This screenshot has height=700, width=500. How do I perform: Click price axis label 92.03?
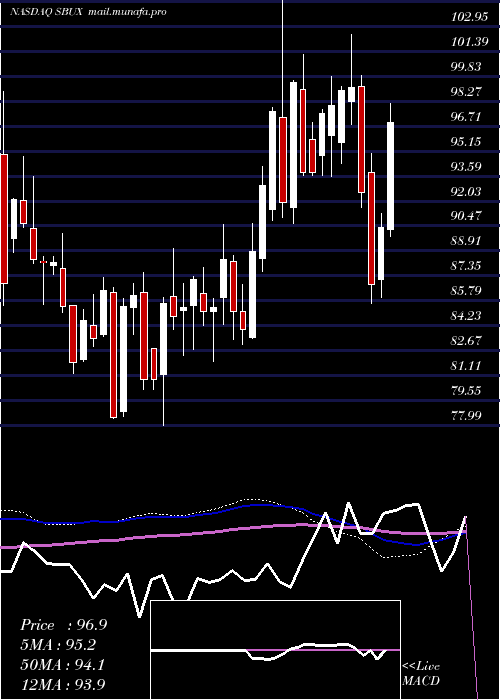(467, 192)
